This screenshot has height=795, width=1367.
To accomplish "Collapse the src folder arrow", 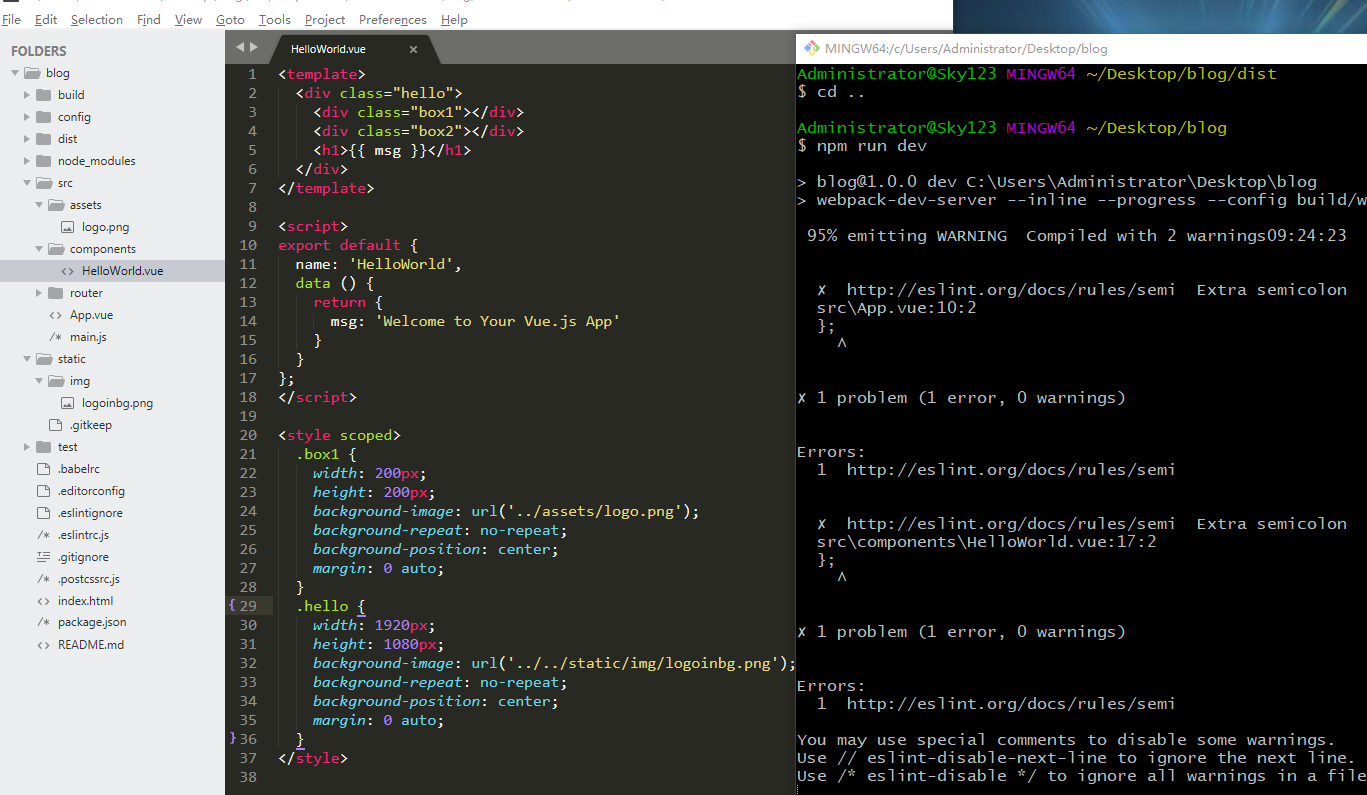I will 27,183.
